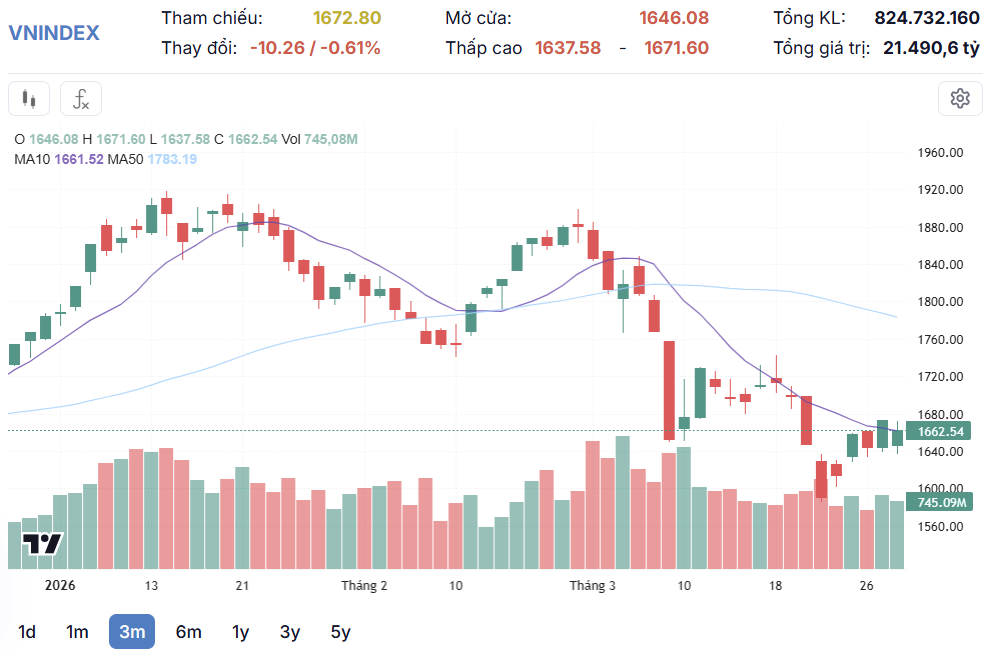Click the current price label 1662.54
The width and height of the screenshot is (985, 653).
pos(940,432)
